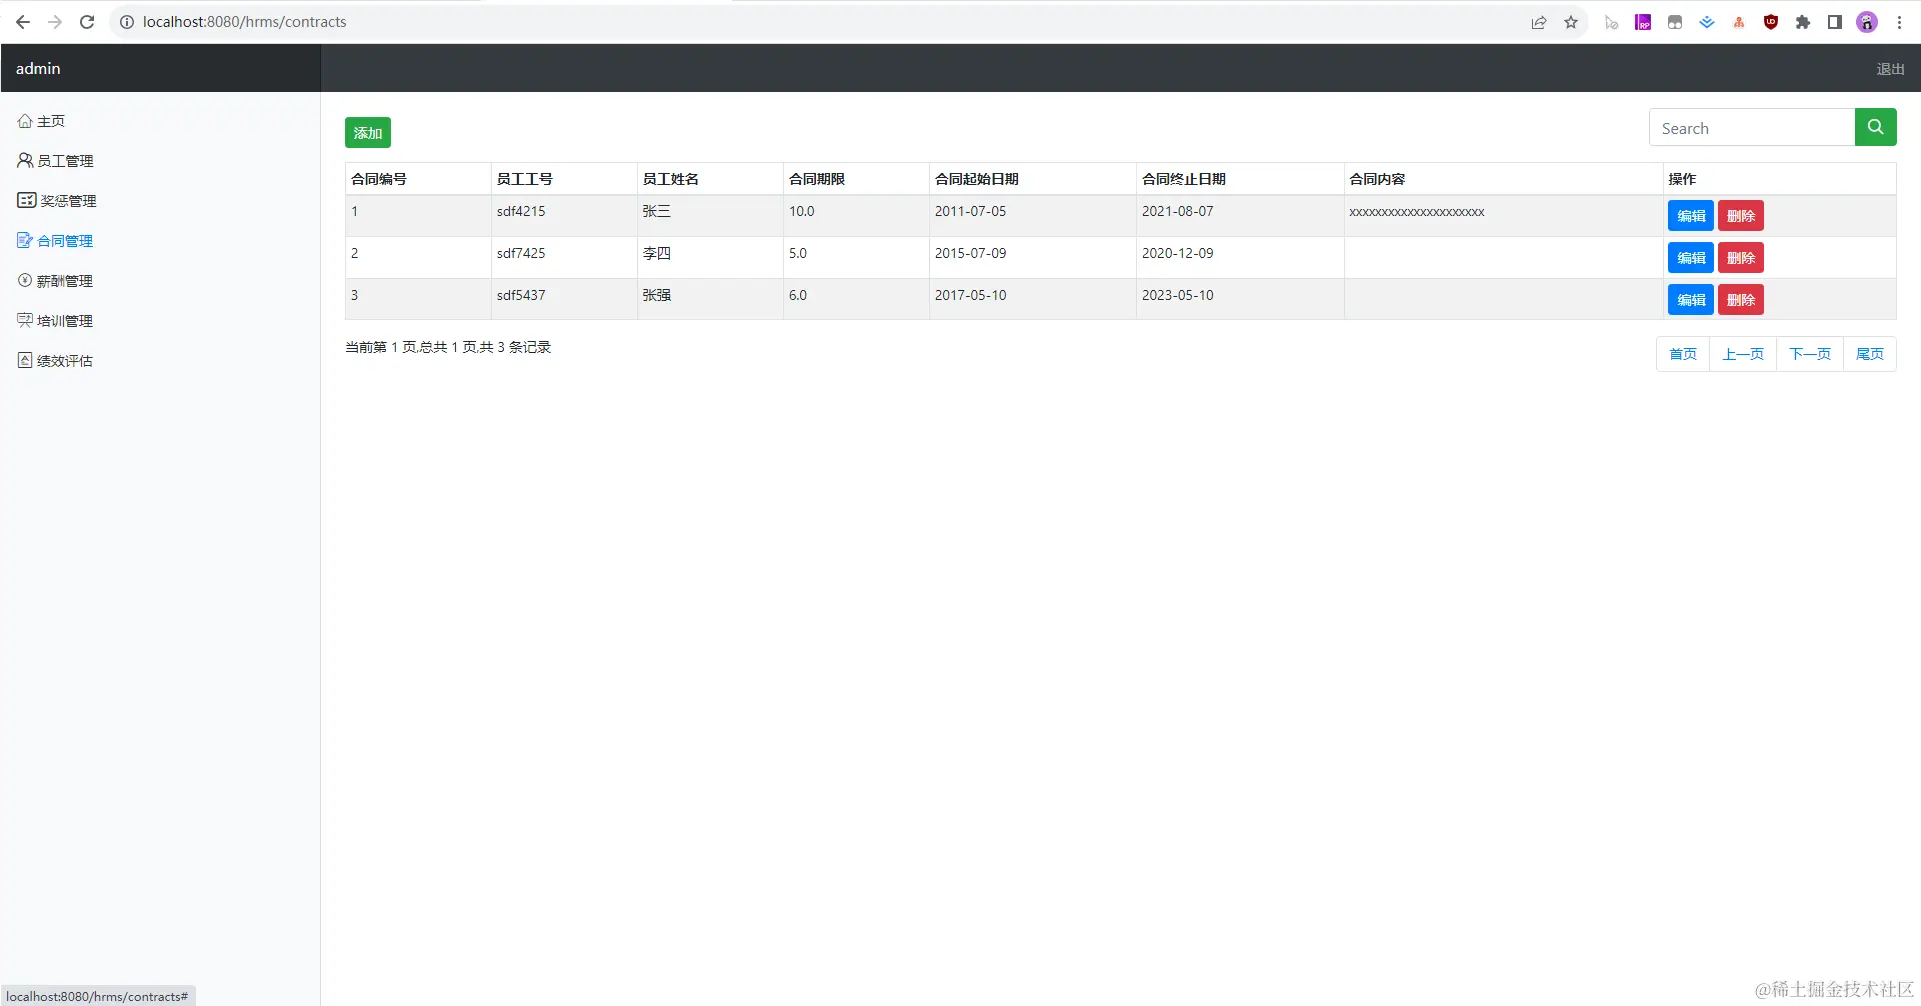Screen dimensions: 1921x1006
Task: Click the browser profile avatar
Action: (1867, 22)
